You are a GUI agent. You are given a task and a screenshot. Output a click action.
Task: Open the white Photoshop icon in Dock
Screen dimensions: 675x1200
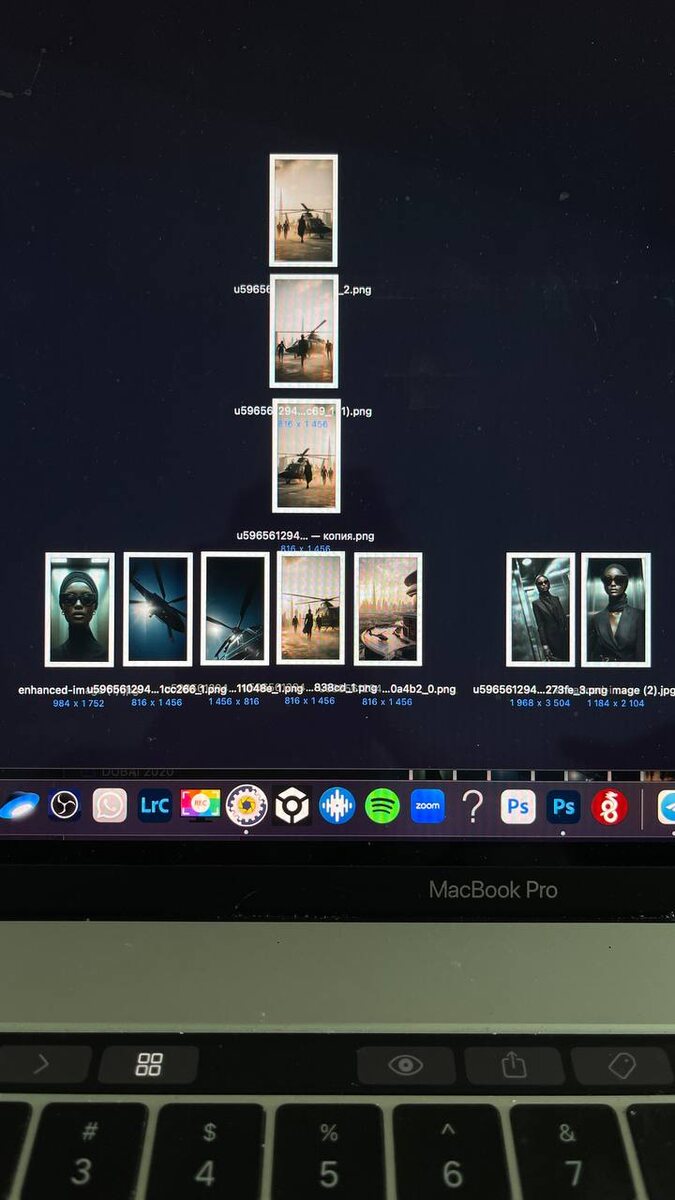(x=518, y=806)
